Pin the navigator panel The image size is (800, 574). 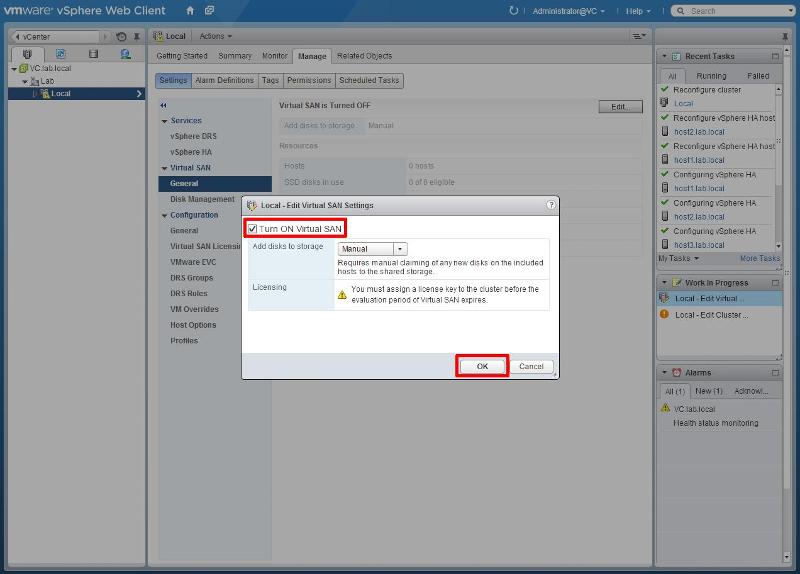(137, 37)
